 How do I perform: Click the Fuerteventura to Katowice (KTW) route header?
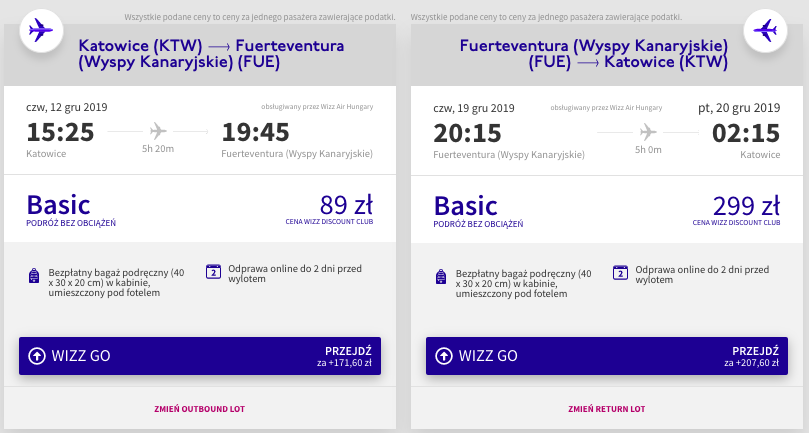click(x=593, y=54)
